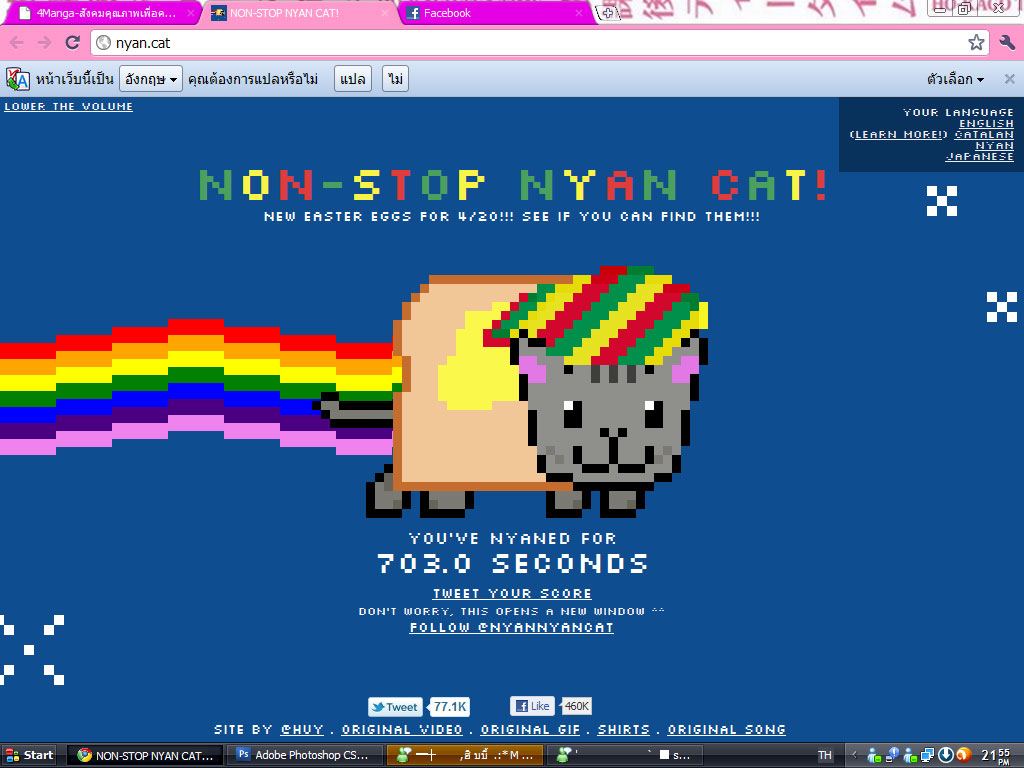Screen dimensions: 1024x768
Task: Click the browser back arrow
Action: point(16,42)
